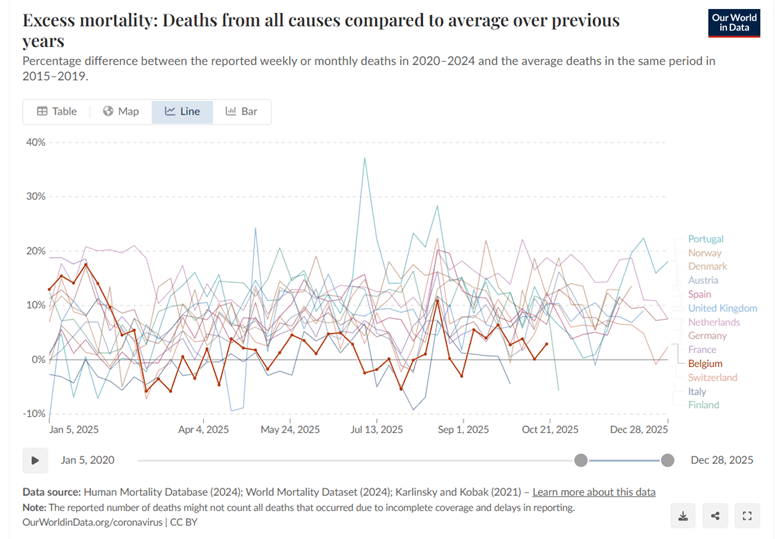784x539 pixels.
Task: Switch to the Table tab
Action: click(x=57, y=111)
